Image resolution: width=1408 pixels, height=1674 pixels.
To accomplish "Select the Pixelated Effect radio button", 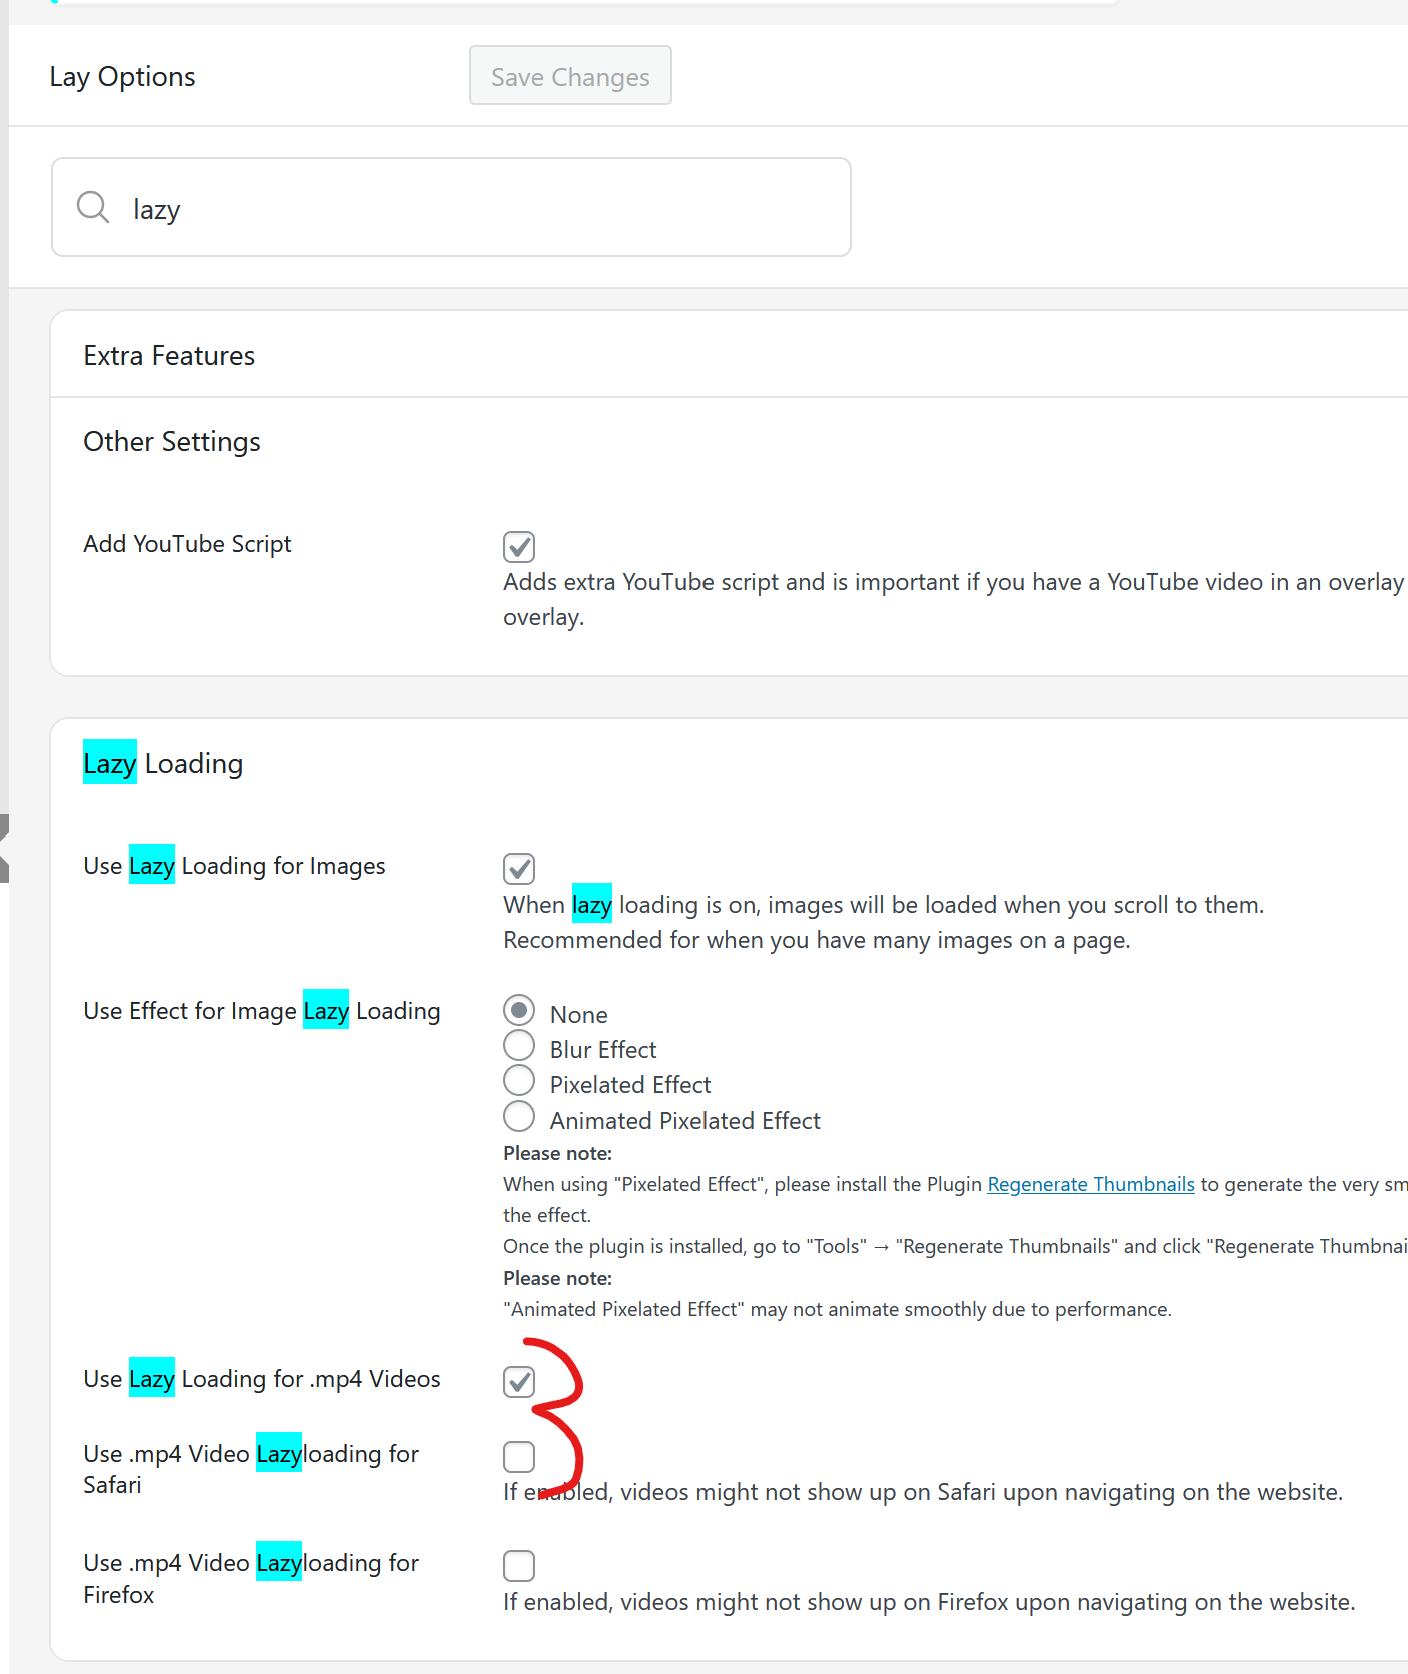I will click(x=519, y=1081).
